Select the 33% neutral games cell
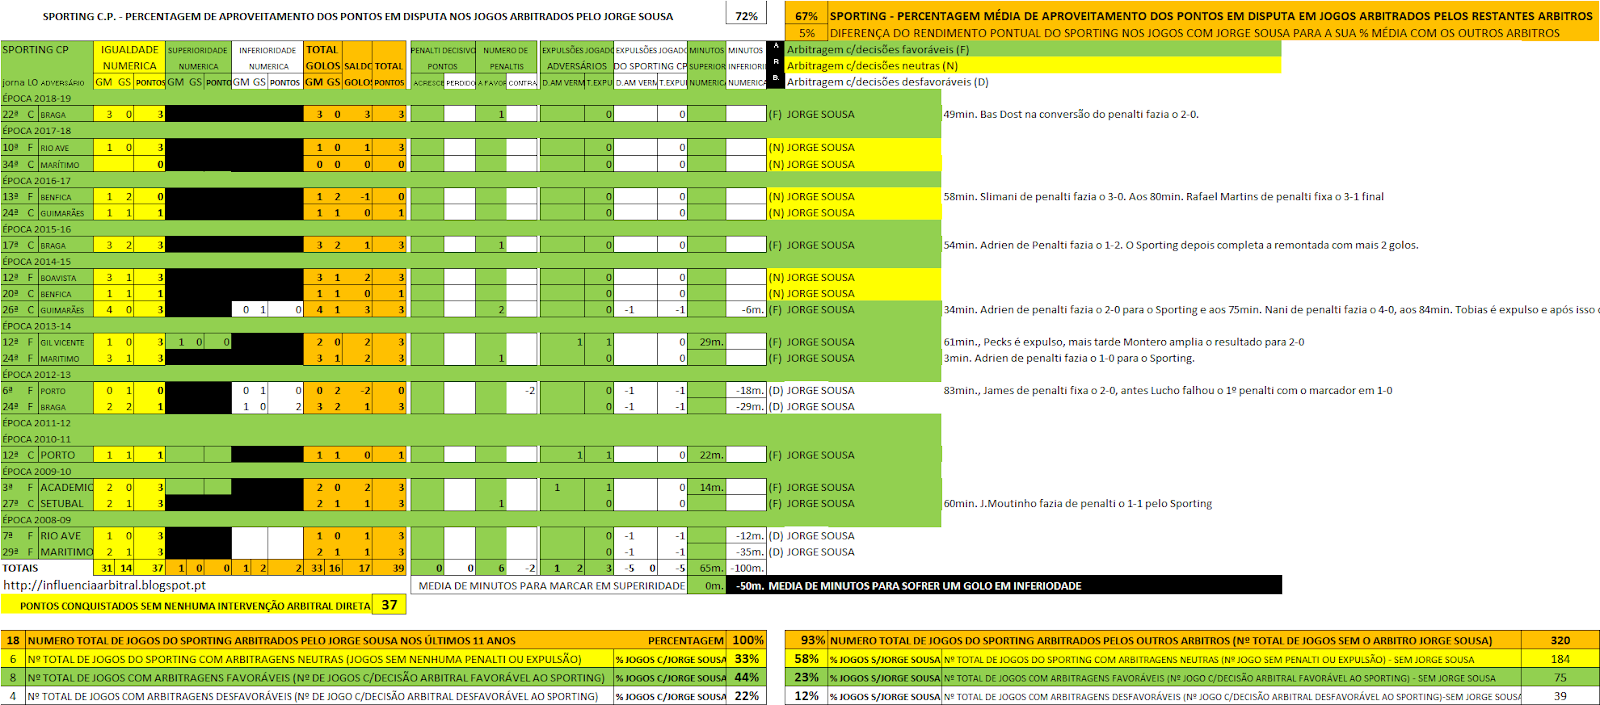 [747, 659]
